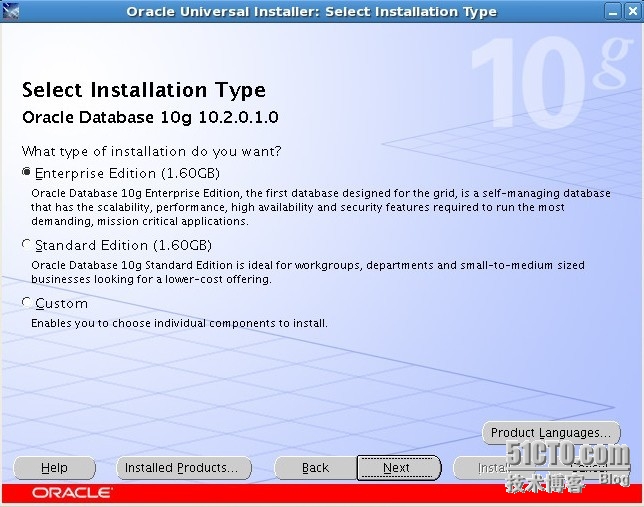This screenshot has height=507, width=644.
Task: Close the Oracle Universal Installer window
Action: coord(632,12)
